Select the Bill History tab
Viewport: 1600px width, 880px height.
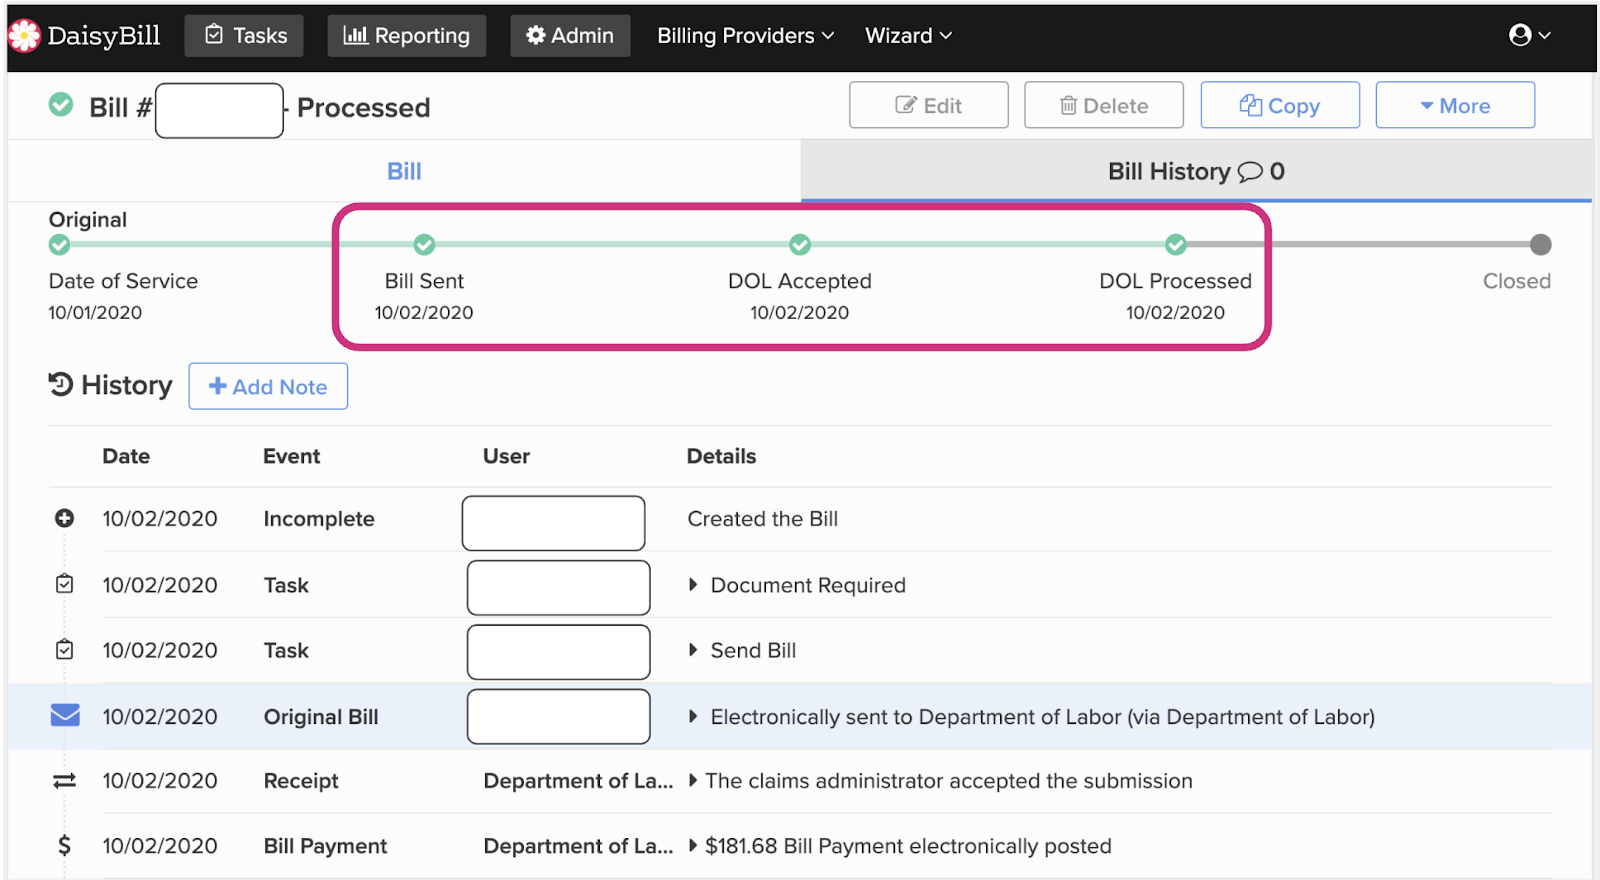click(x=1195, y=171)
